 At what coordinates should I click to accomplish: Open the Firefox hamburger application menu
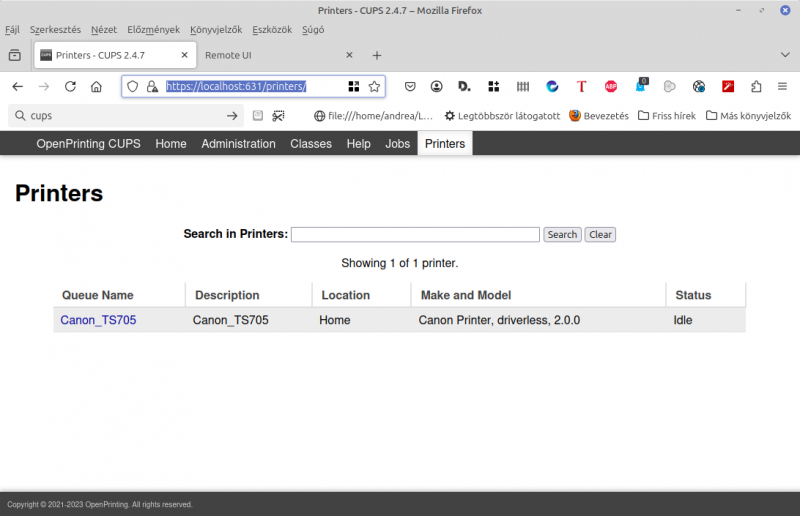pyautogui.click(x=783, y=87)
